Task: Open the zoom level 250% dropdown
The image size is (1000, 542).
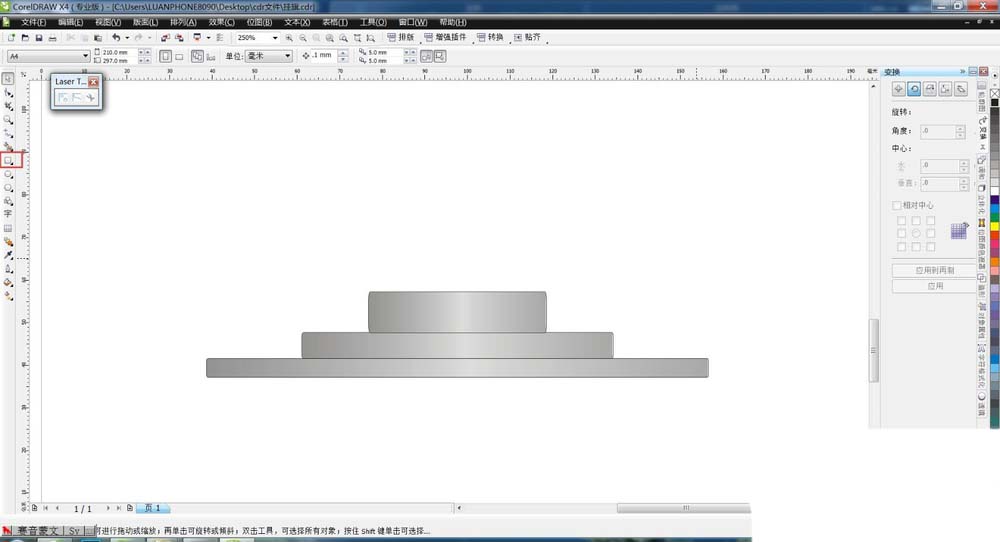Action: (x=276, y=38)
